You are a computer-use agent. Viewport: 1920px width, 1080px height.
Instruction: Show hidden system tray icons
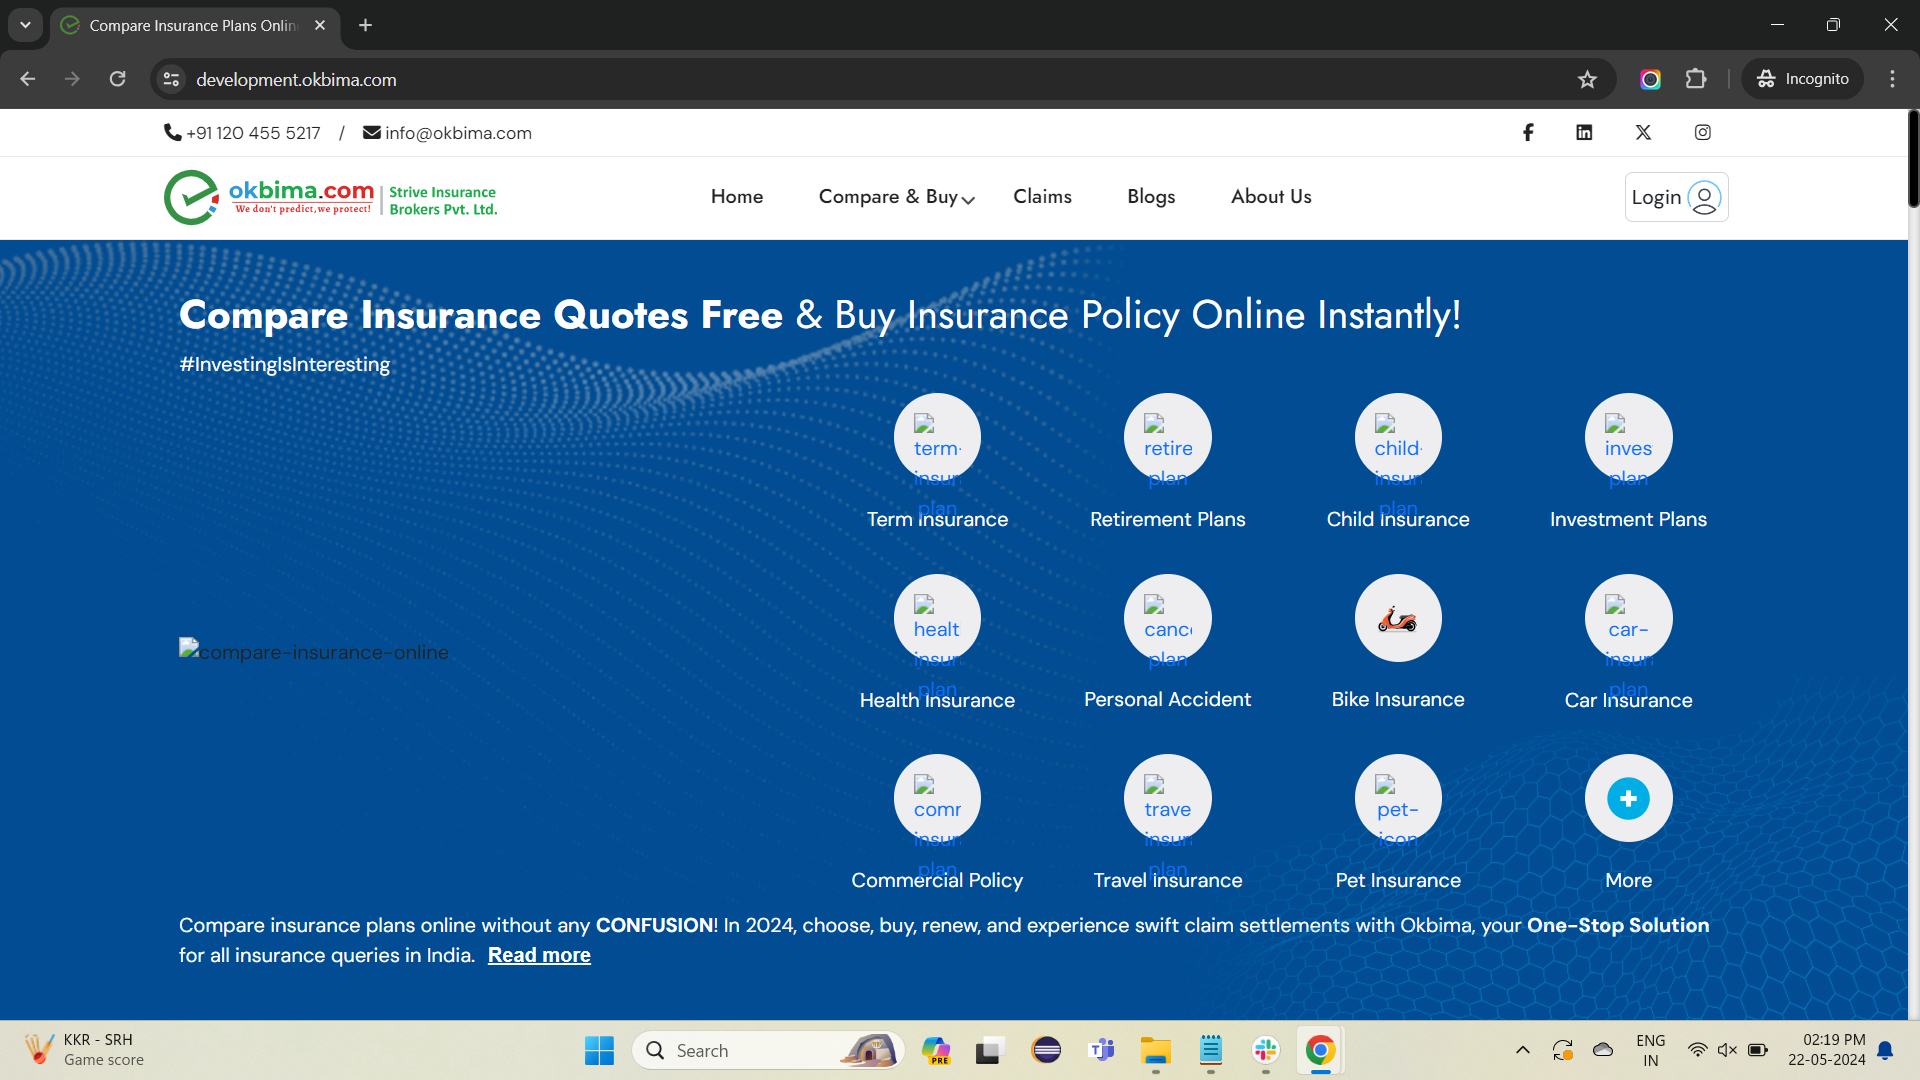1522,1050
